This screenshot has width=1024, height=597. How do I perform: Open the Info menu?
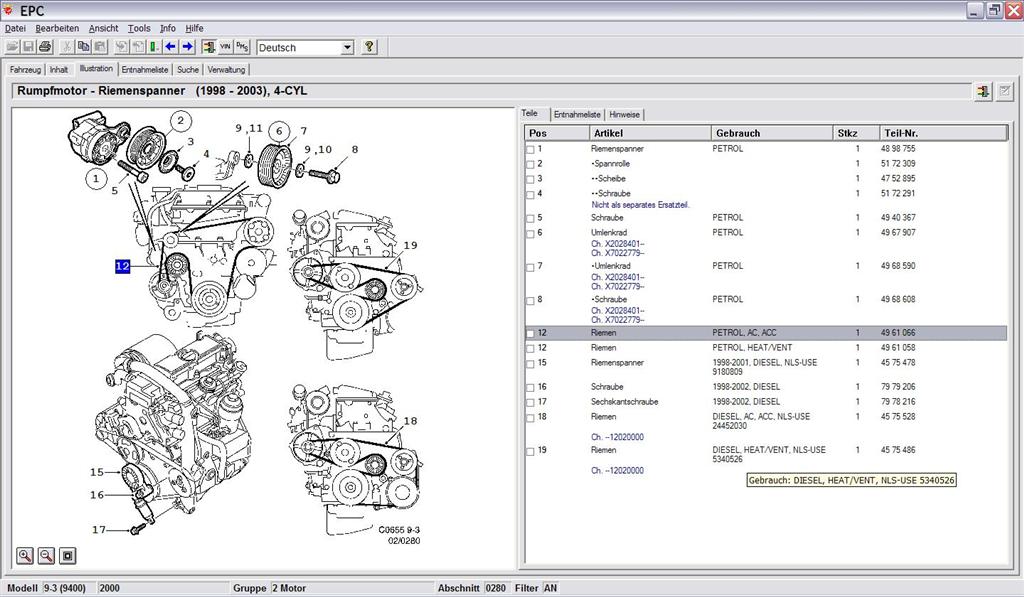click(168, 28)
